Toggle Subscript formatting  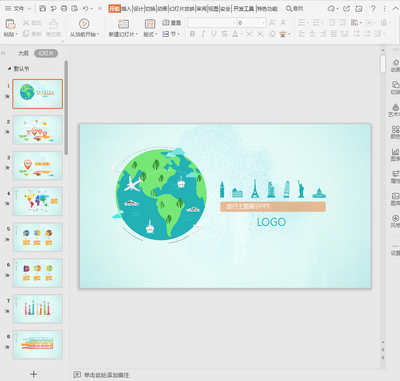click(x=260, y=34)
